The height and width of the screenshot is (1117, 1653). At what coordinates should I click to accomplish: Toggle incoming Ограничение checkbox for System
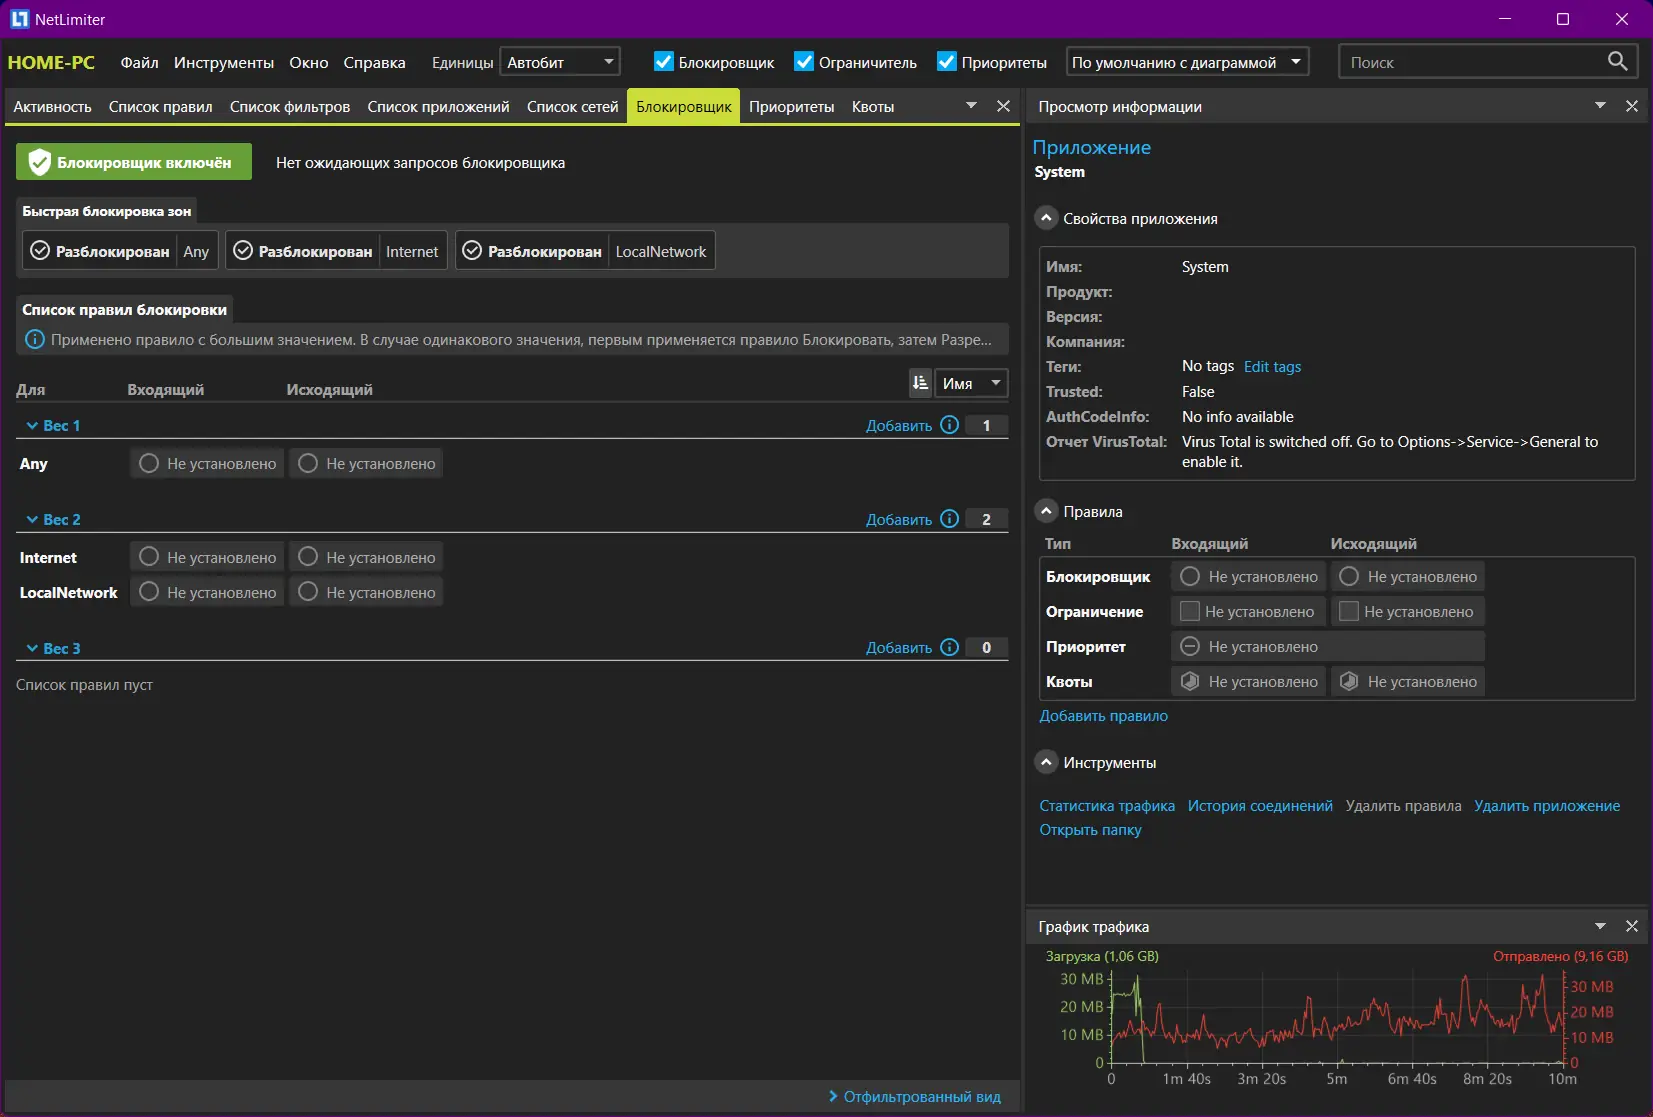pos(1190,611)
